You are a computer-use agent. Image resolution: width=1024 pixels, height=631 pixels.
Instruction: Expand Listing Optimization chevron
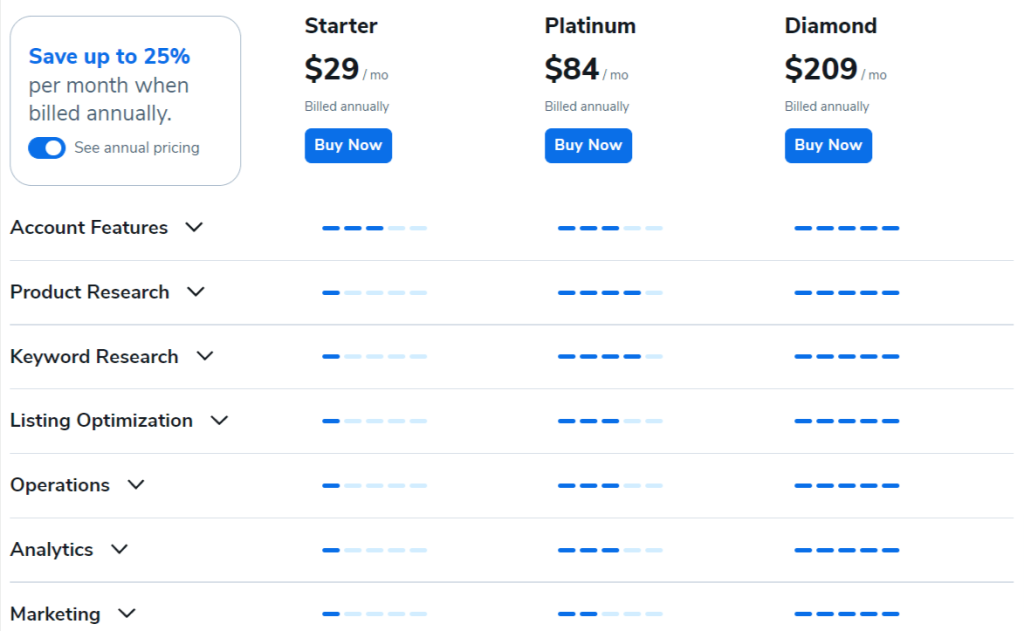click(x=219, y=420)
